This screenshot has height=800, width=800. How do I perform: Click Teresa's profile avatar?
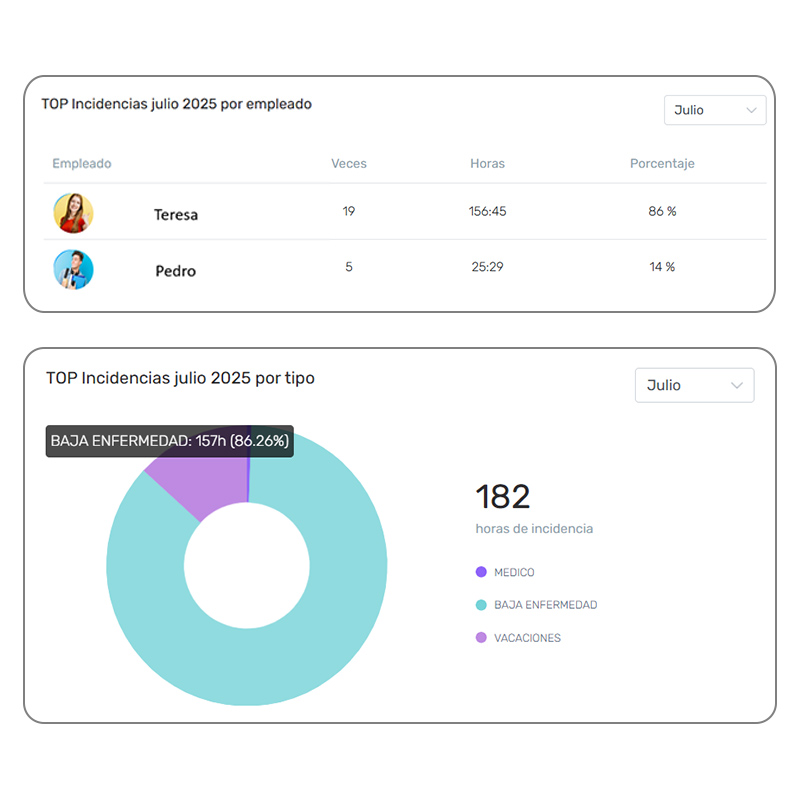point(73,213)
